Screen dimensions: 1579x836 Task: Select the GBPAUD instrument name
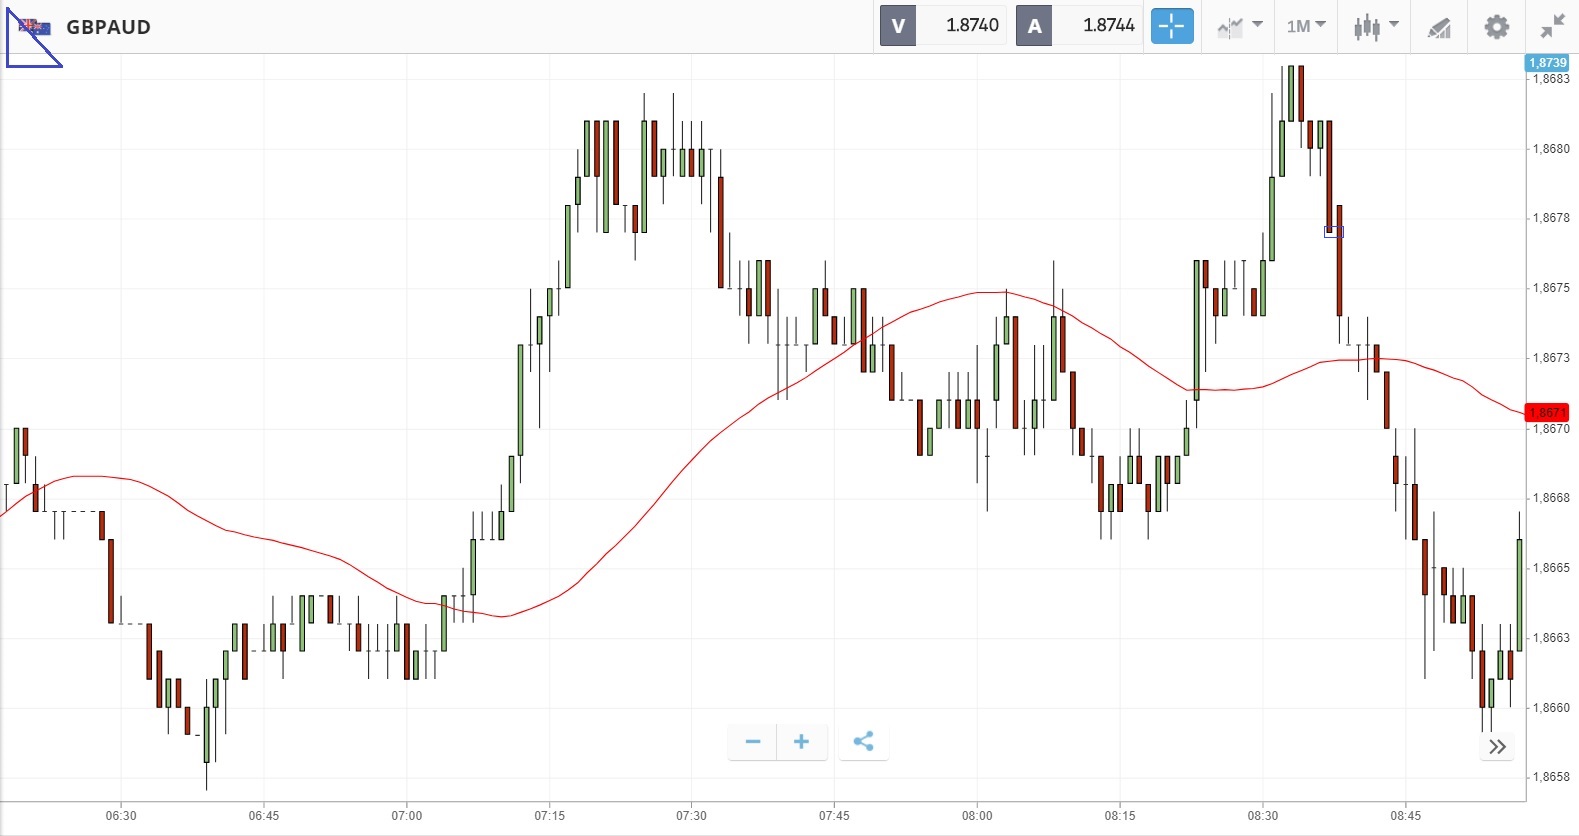[x=108, y=27]
